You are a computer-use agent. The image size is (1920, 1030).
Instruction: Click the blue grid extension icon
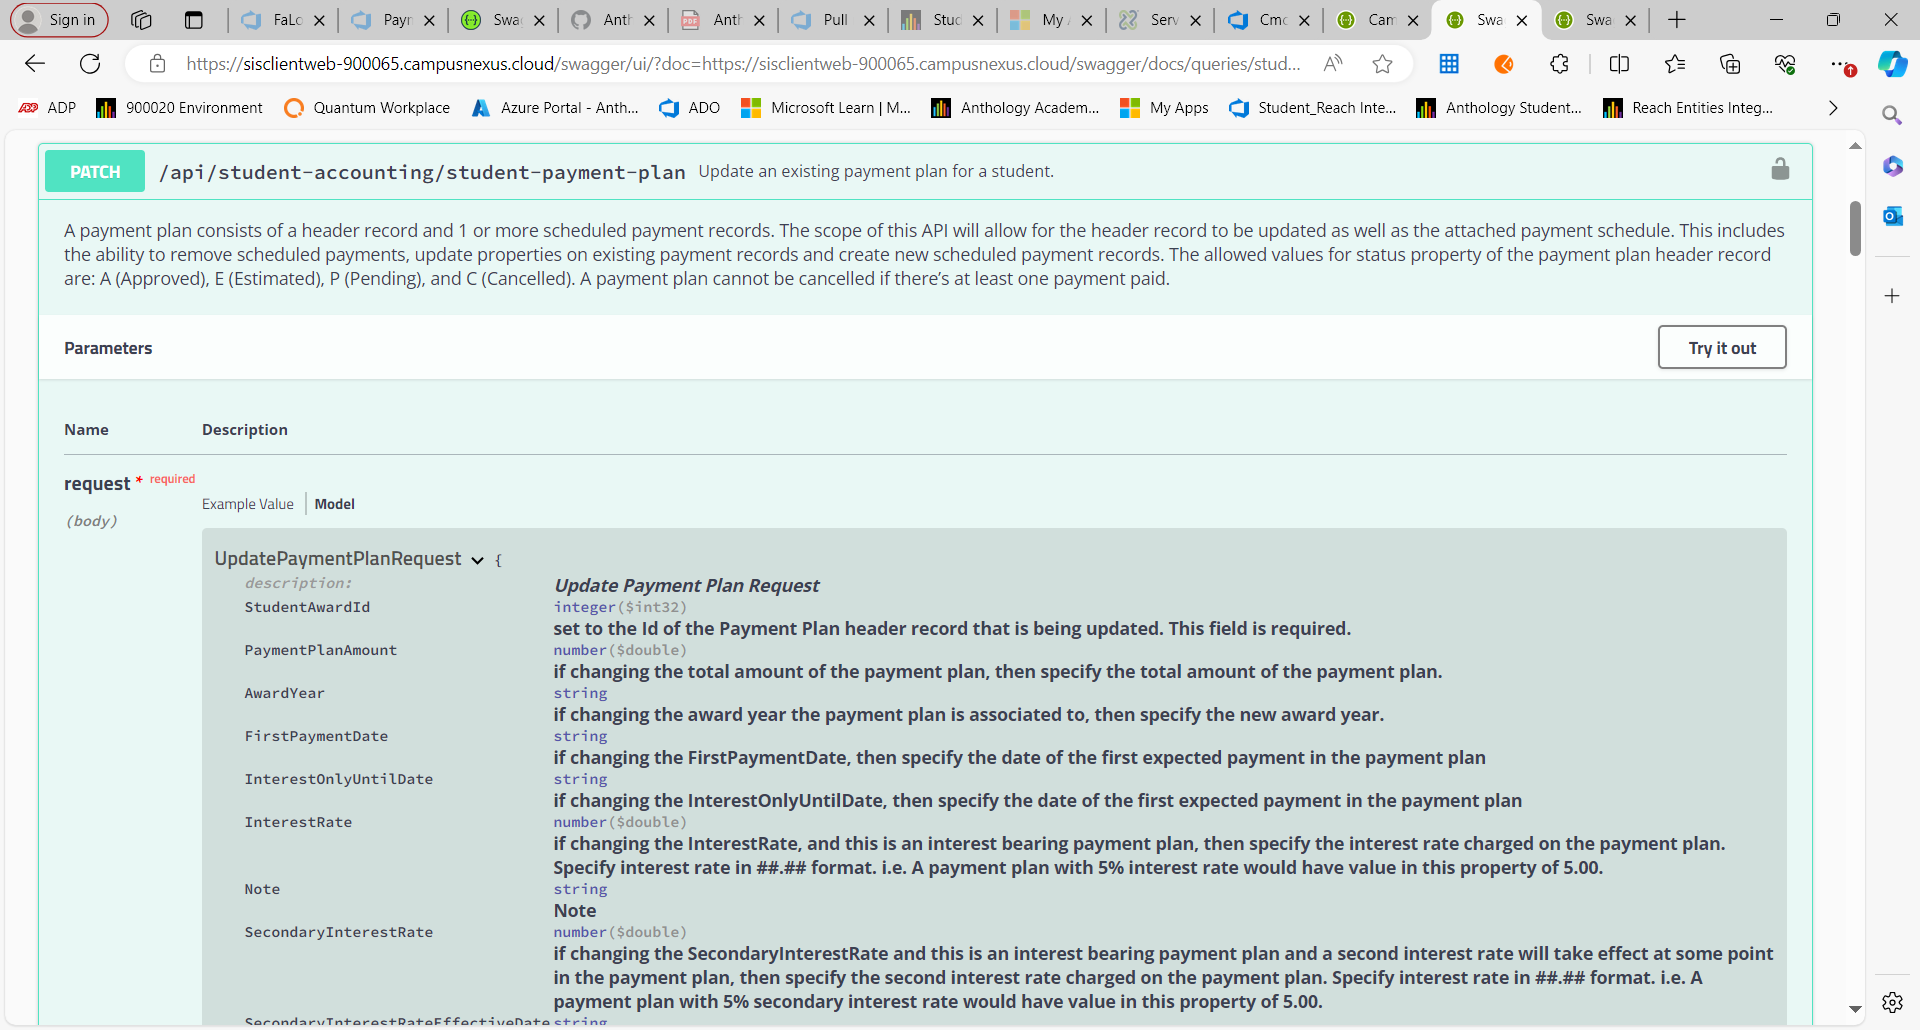1448,64
